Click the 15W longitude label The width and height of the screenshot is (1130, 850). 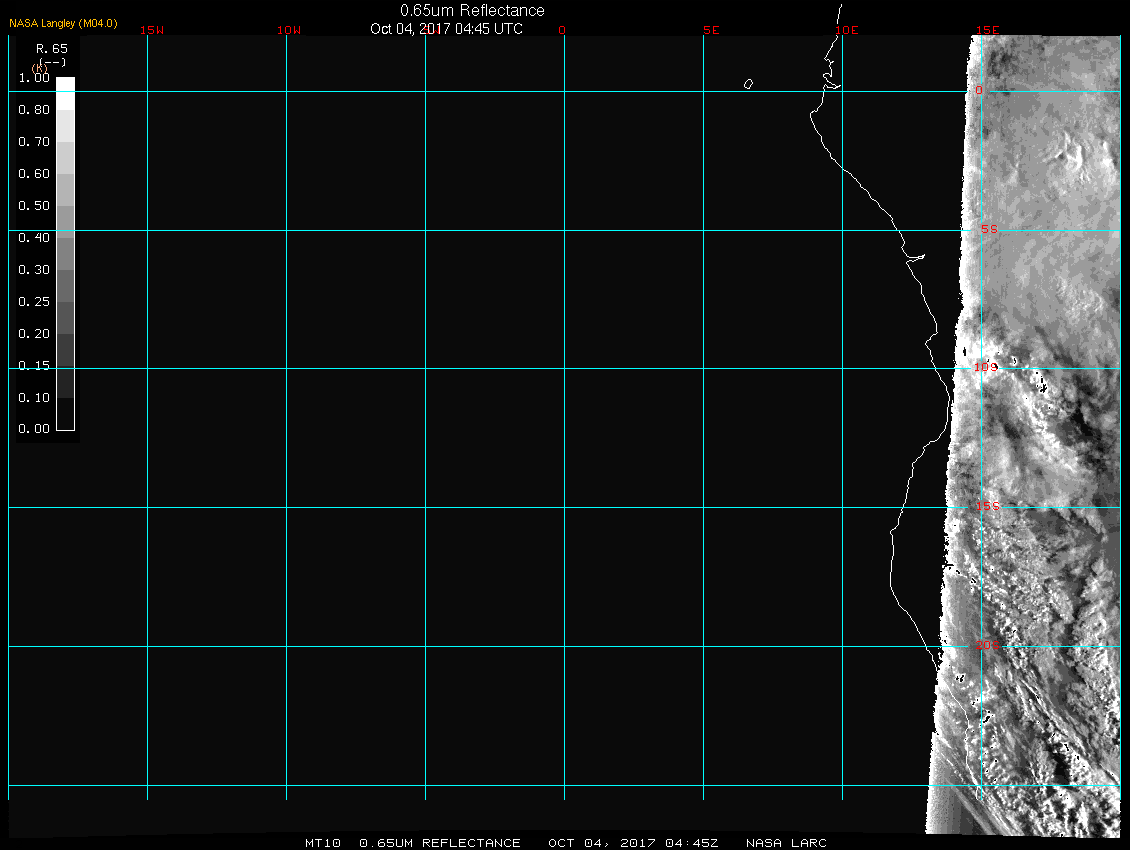click(152, 30)
